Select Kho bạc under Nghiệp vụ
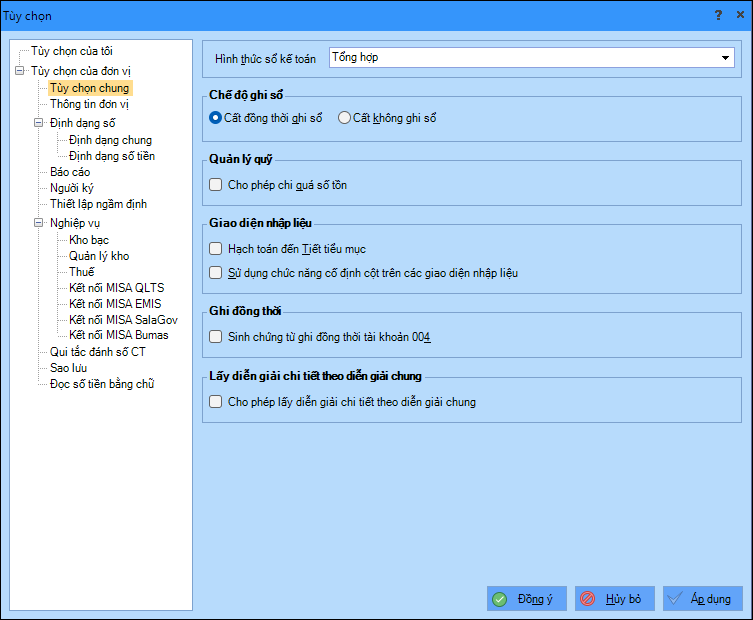The height and width of the screenshot is (620, 753). pyautogui.click(x=89, y=240)
